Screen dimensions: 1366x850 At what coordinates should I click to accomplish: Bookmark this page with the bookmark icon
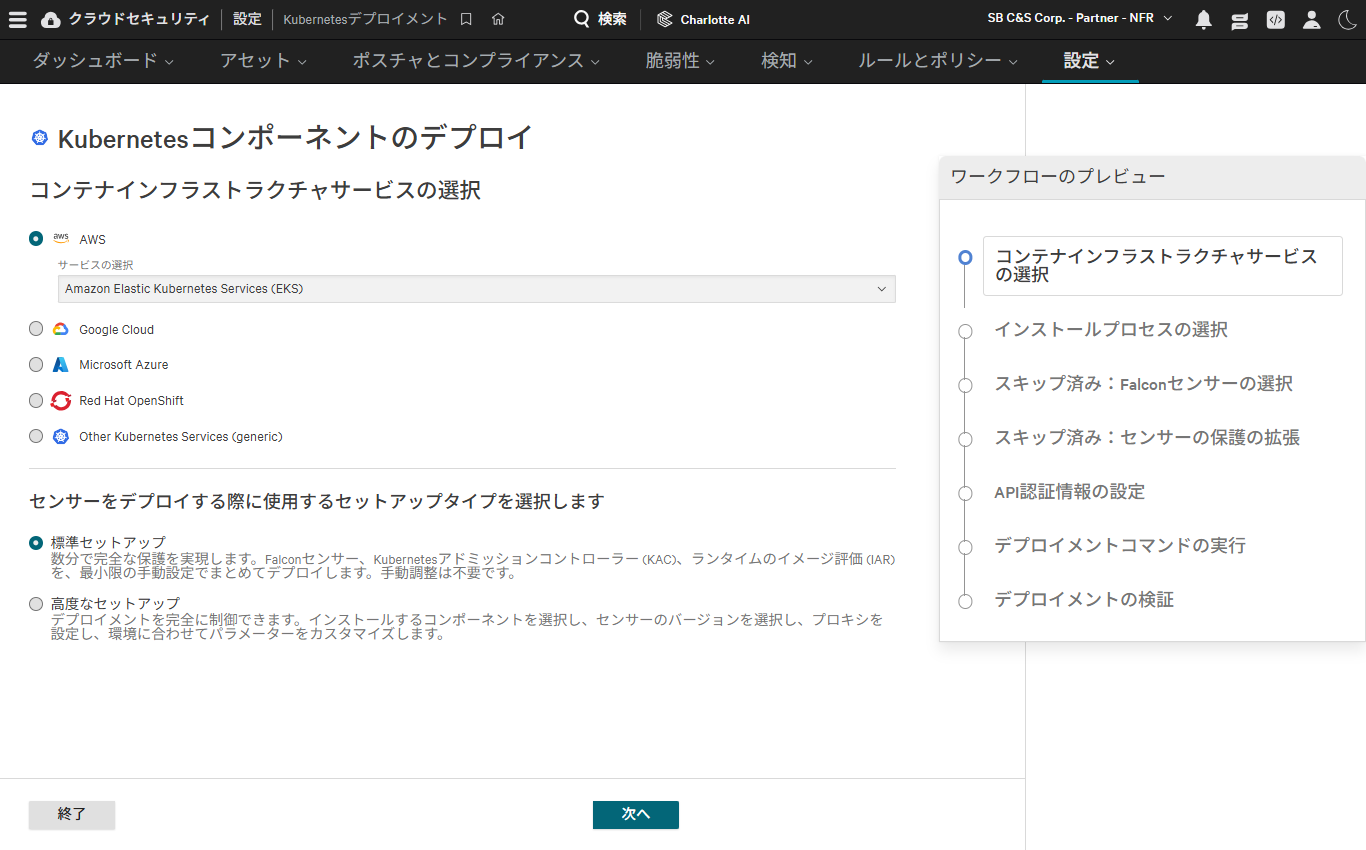coord(466,19)
